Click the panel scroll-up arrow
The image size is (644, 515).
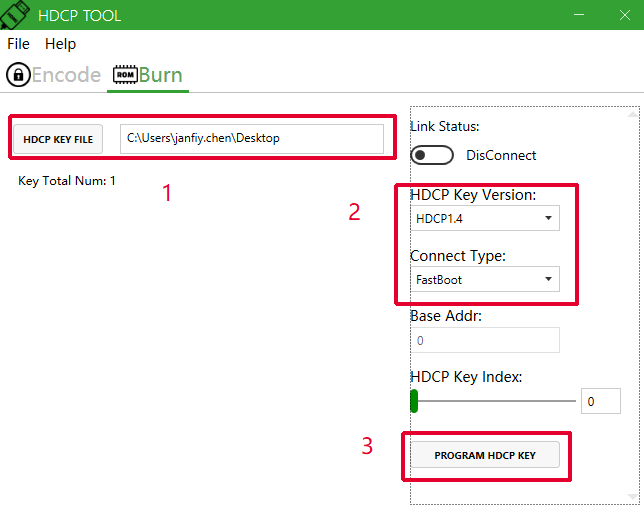[633, 114]
